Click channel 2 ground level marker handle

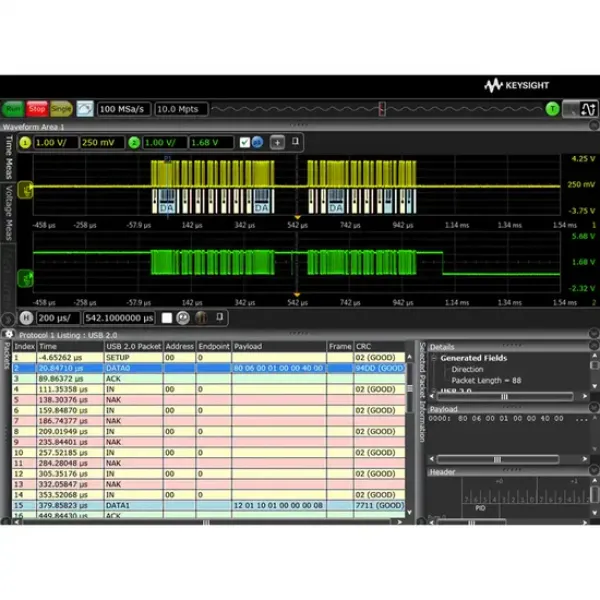[26, 279]
